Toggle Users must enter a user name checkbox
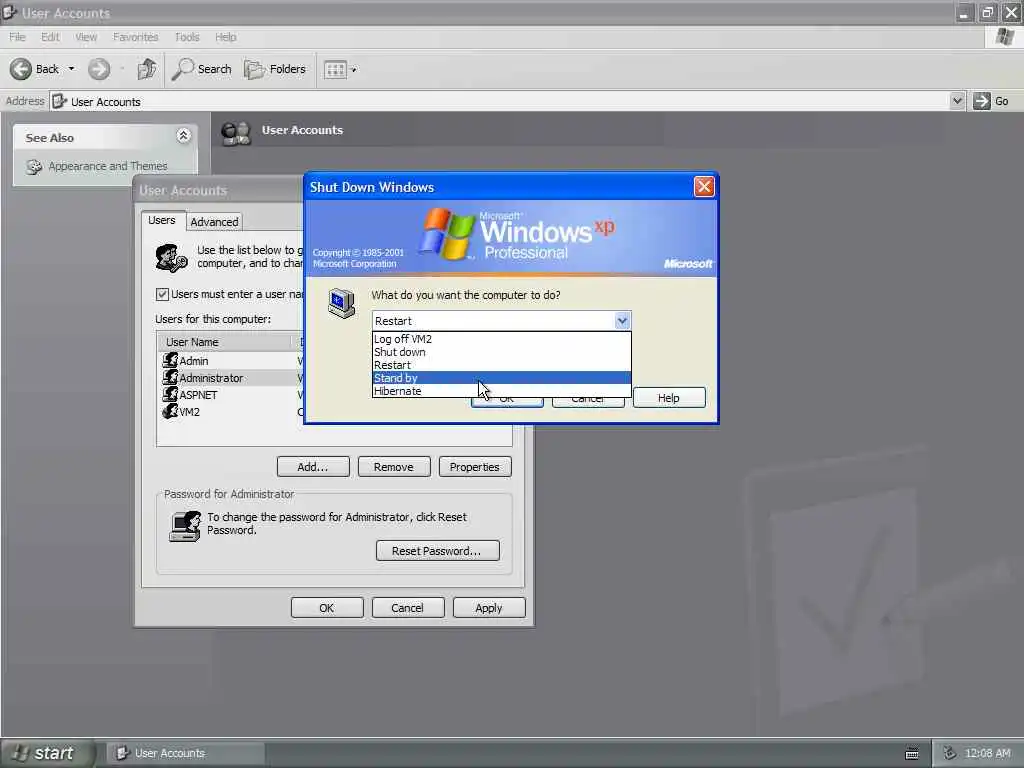 162,295
